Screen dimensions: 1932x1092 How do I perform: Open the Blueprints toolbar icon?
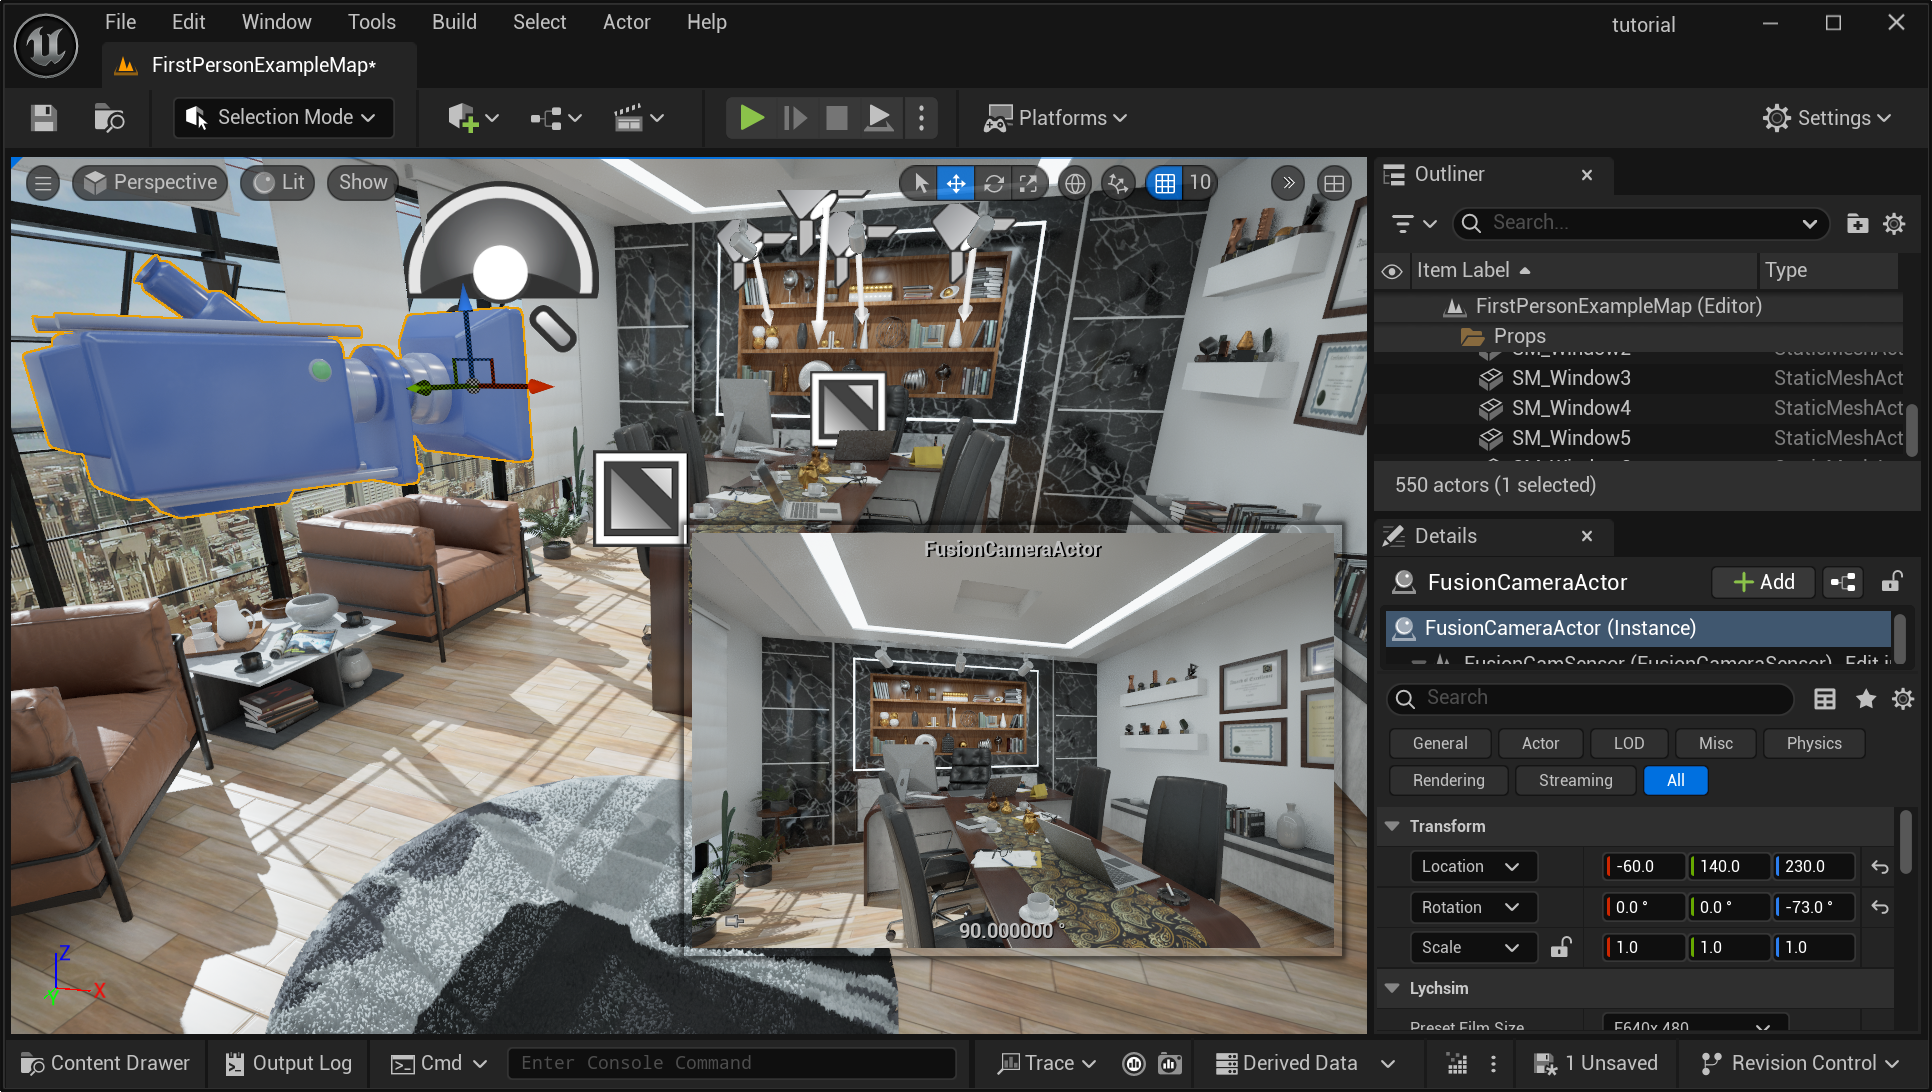[x=556, y=118]
